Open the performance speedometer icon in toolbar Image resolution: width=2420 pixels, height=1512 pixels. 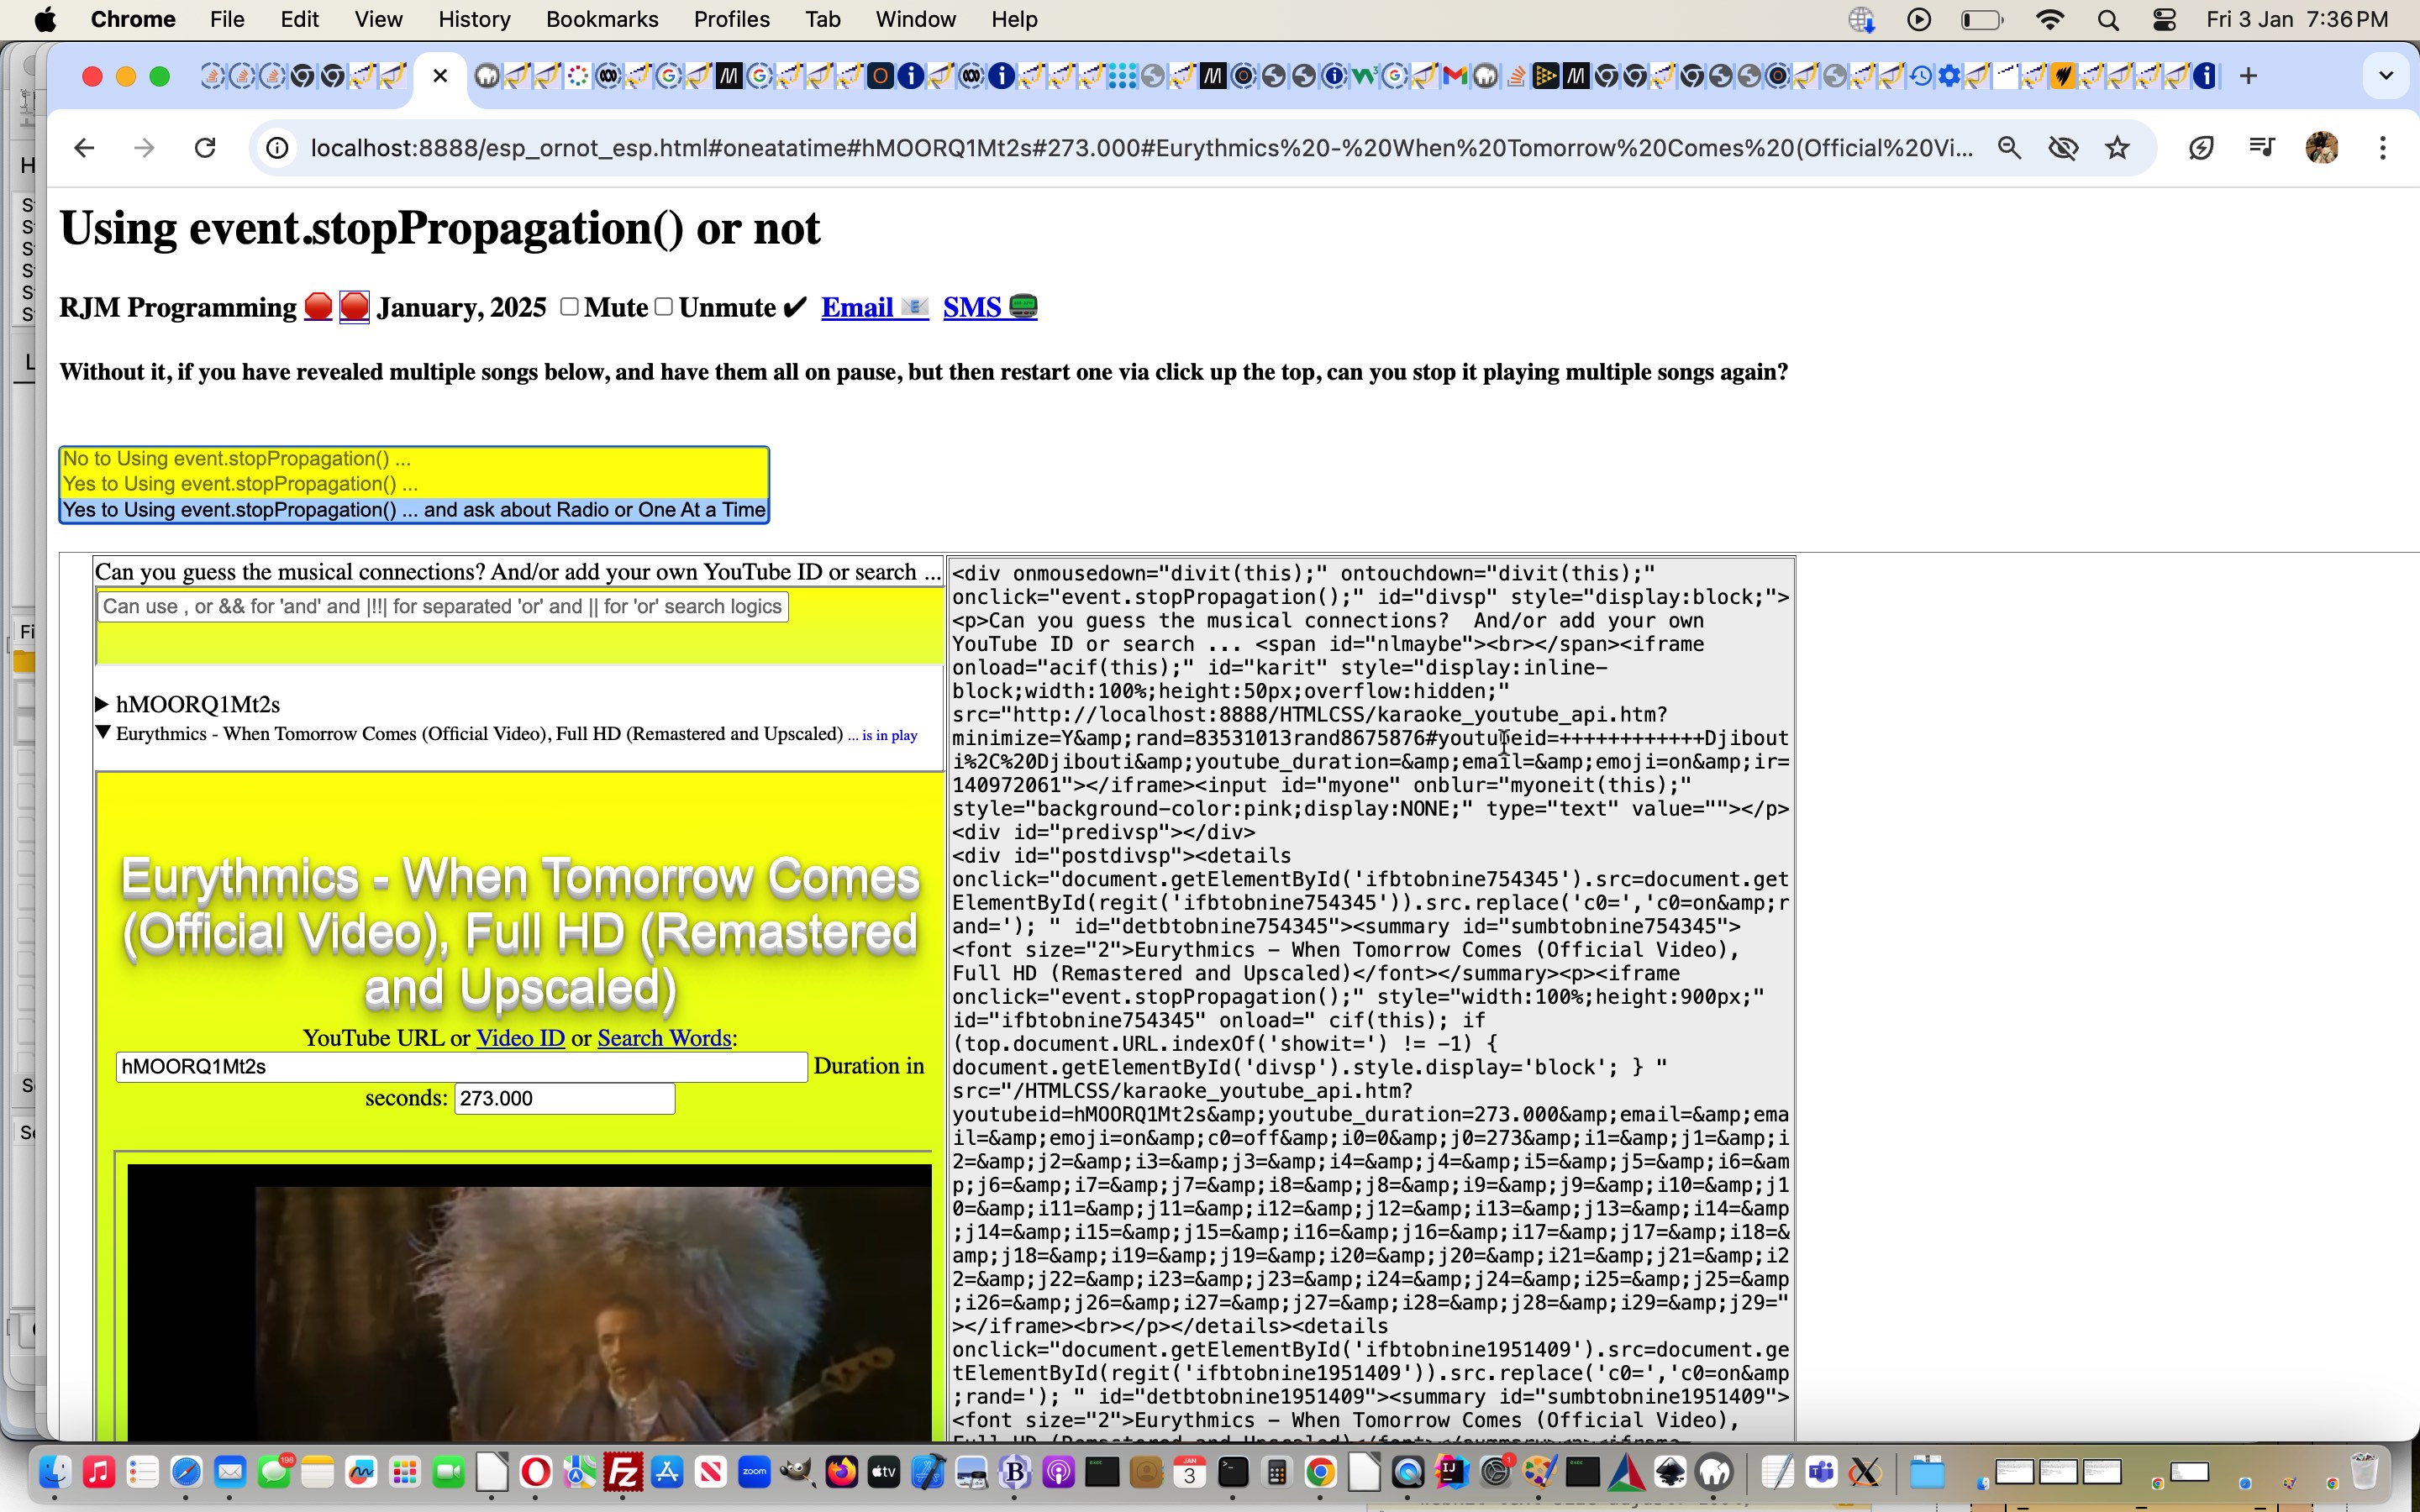[x=2201, y=148]
